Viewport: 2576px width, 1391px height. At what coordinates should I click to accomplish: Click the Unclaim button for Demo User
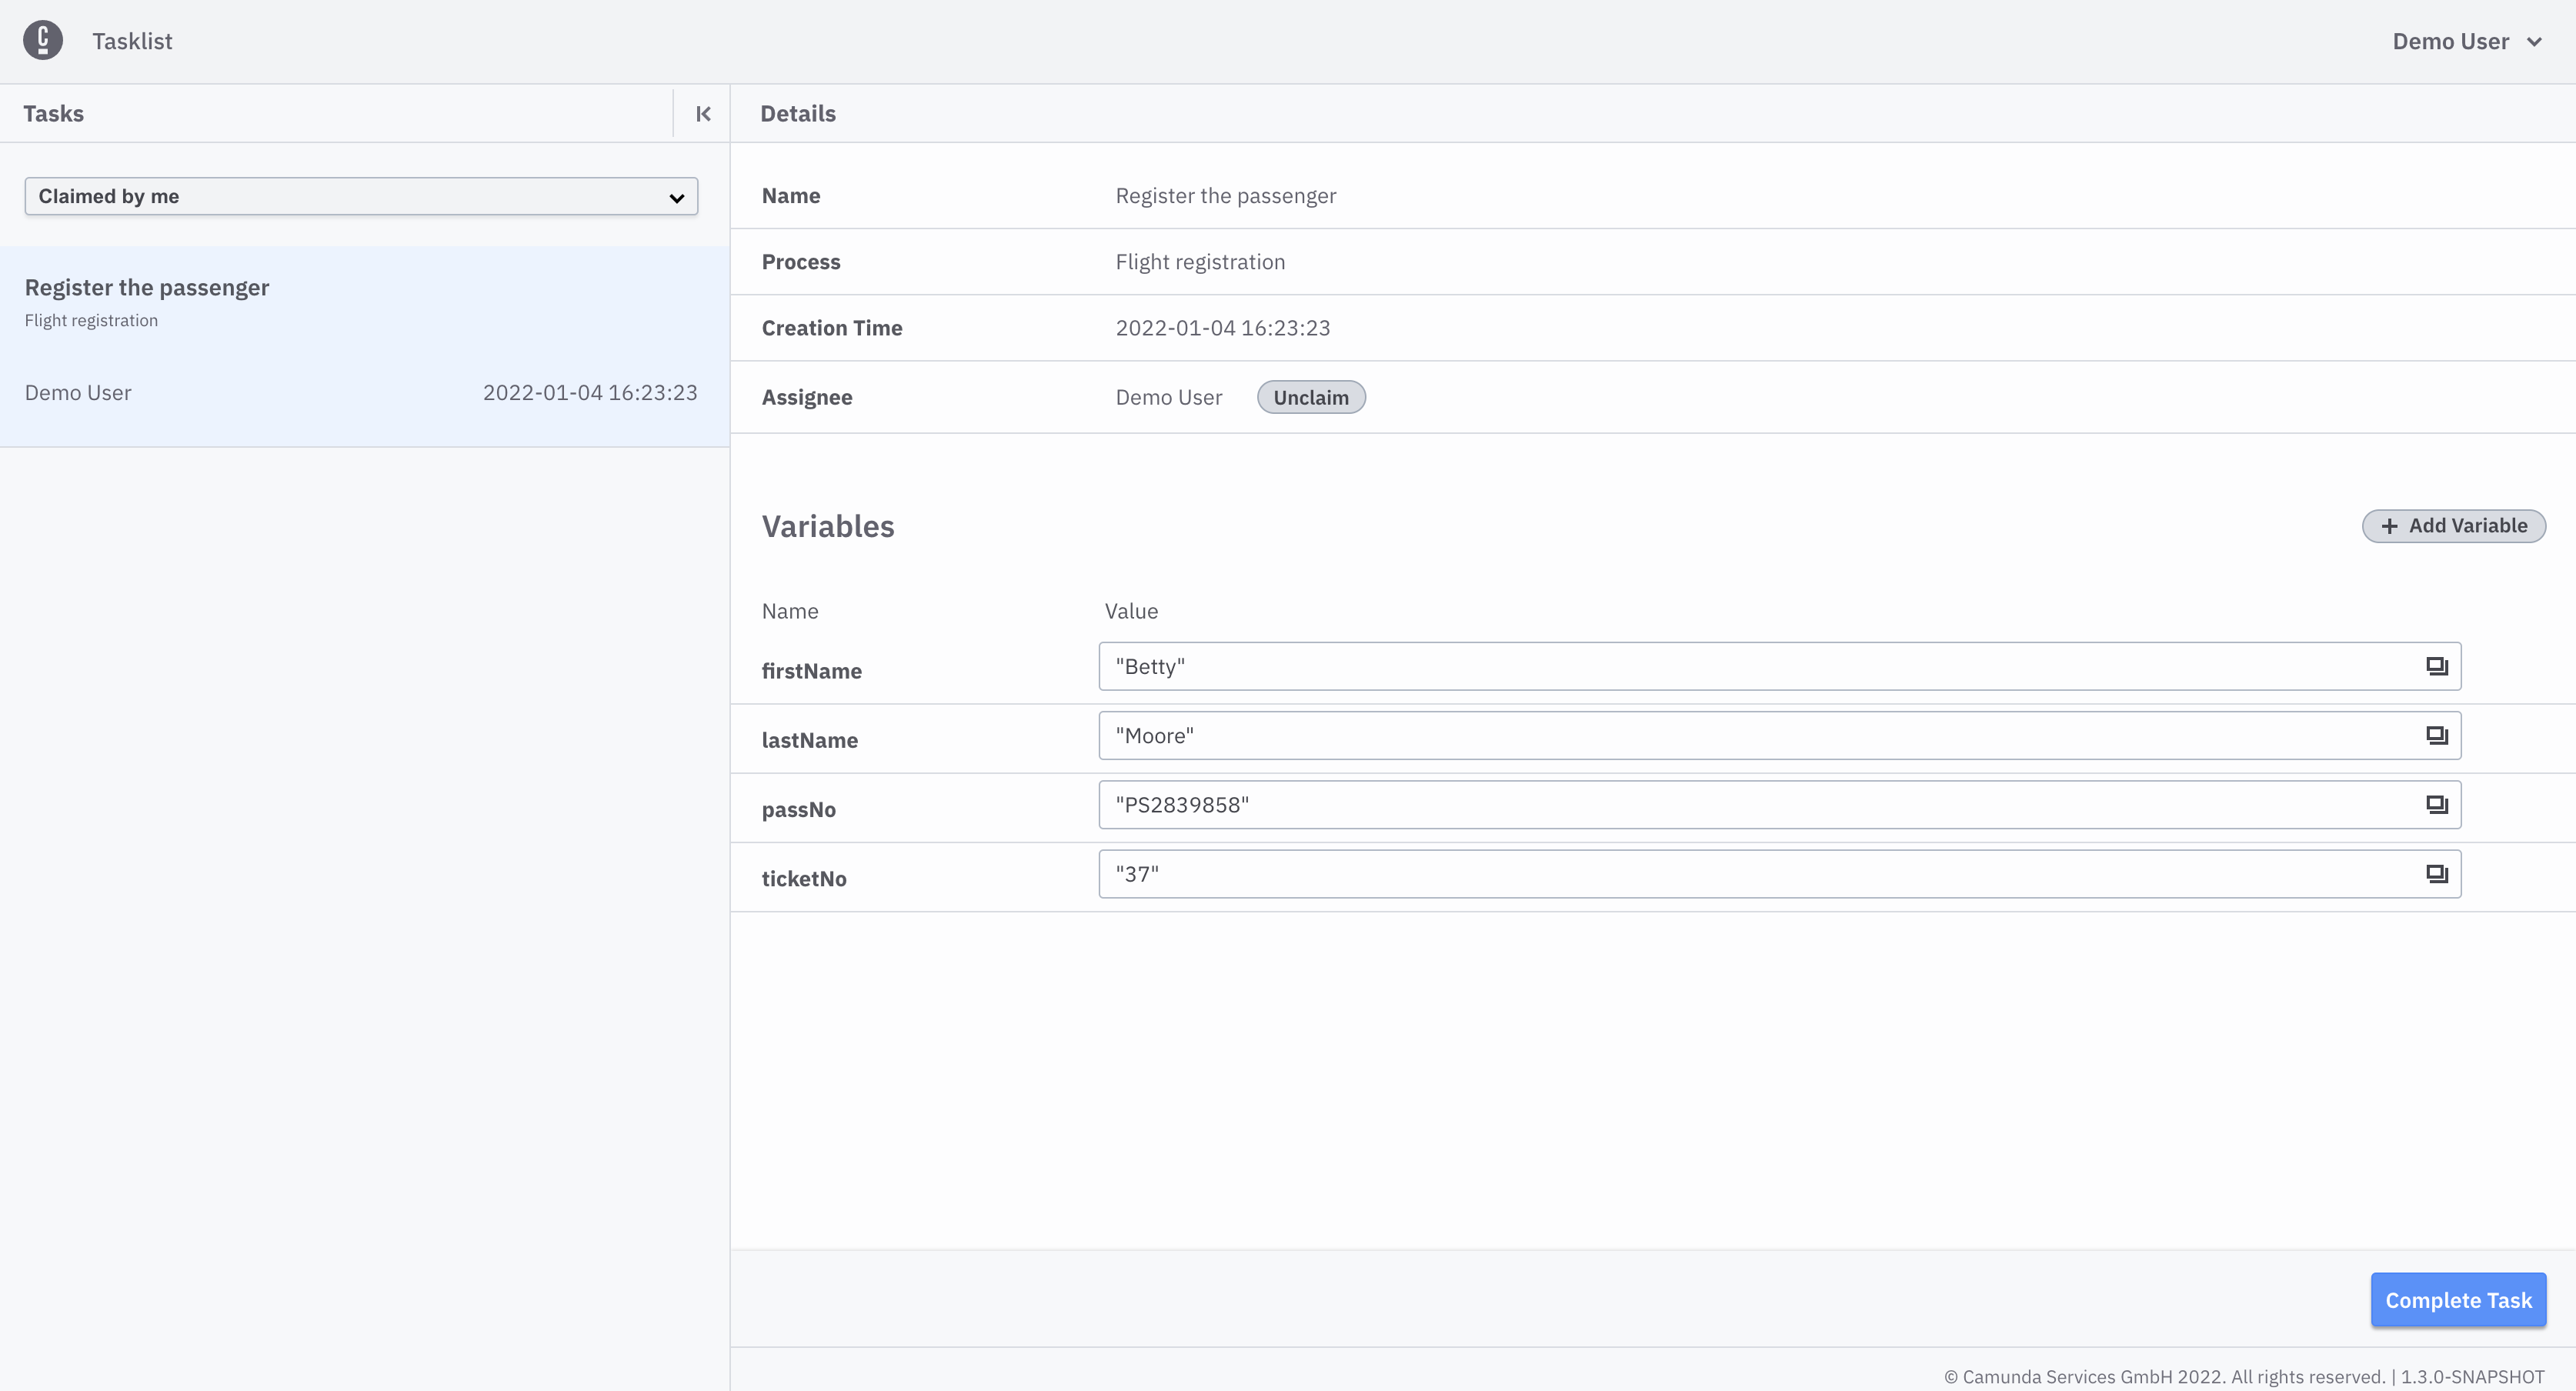tap(1310, 395)
